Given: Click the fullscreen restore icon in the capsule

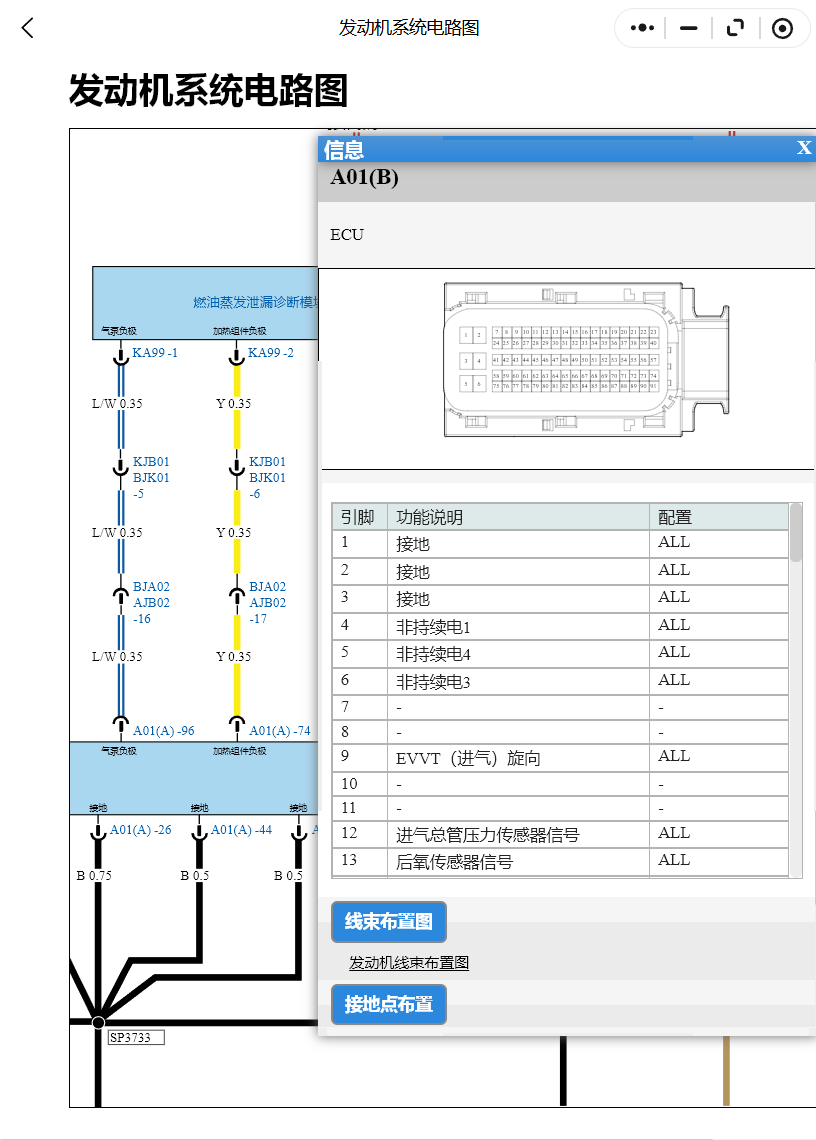Looking at the screenshot, I should pyautogui.click(x=734, y=28).
